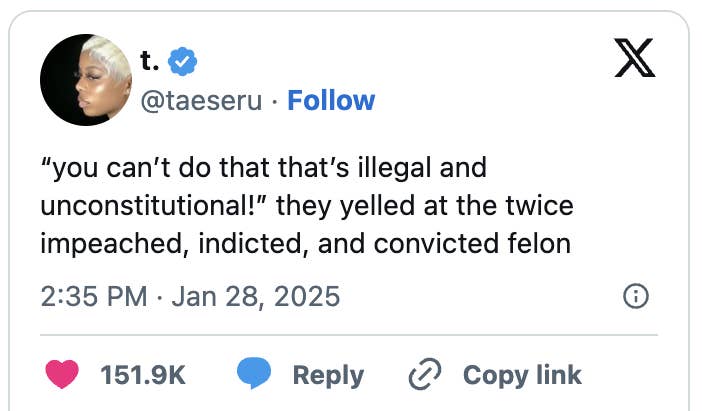The height and width of the screenshot is (411, 703).
Task: Click the 2:35 PM time
Action: tap(93, 296)
